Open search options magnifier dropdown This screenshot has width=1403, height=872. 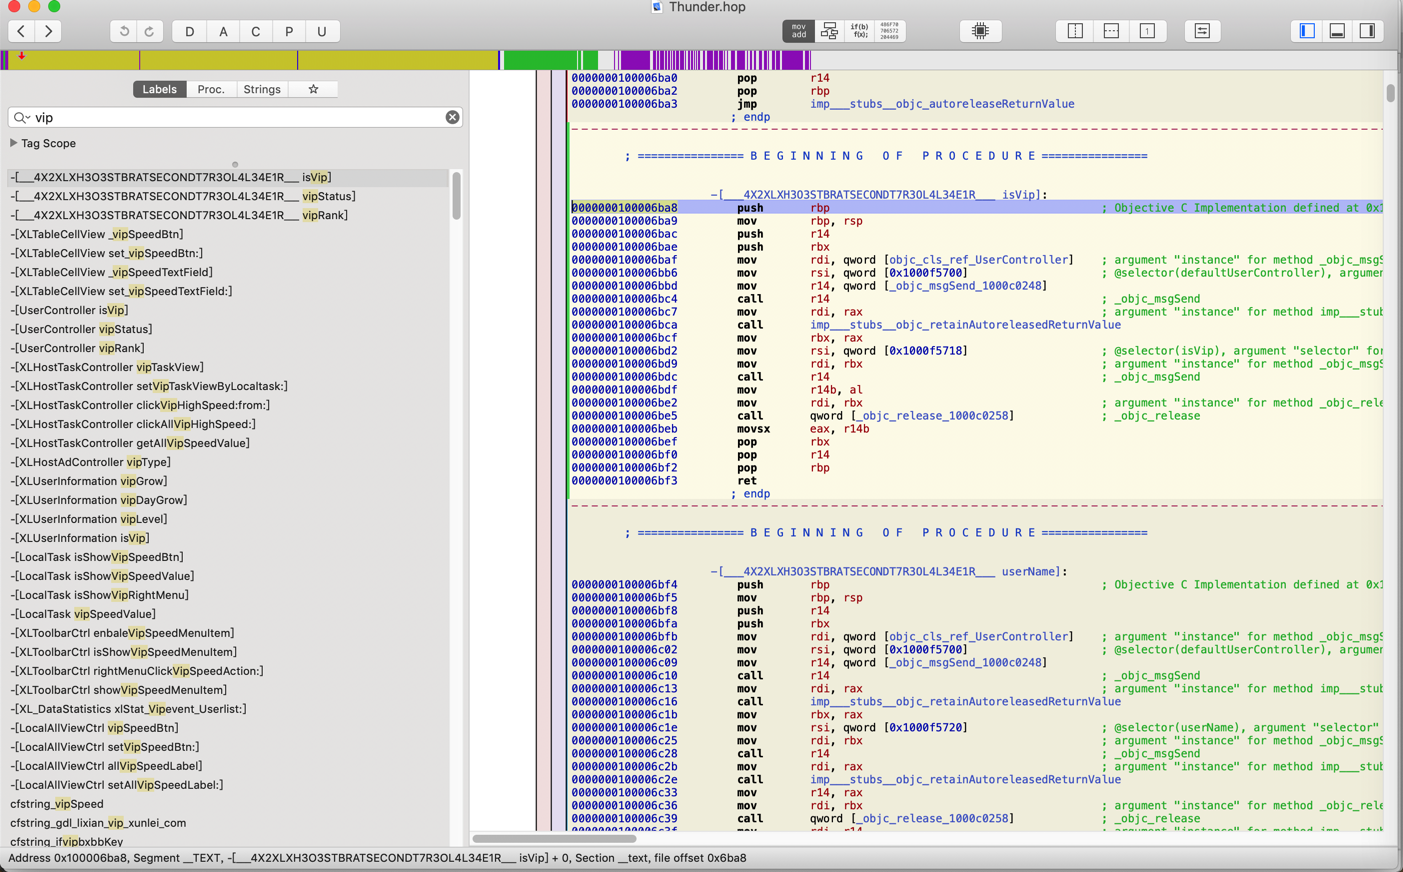pyautogui.click(x=21, y=117)
